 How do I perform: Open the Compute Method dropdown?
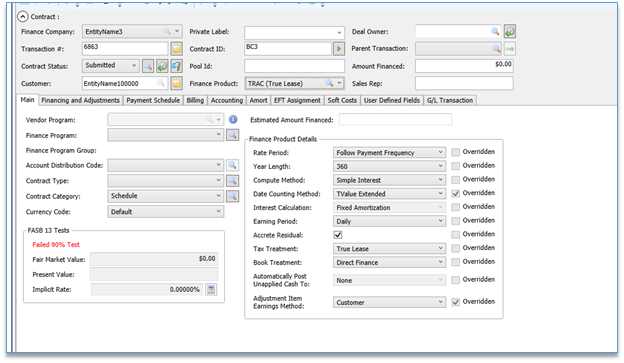point(441,180)
